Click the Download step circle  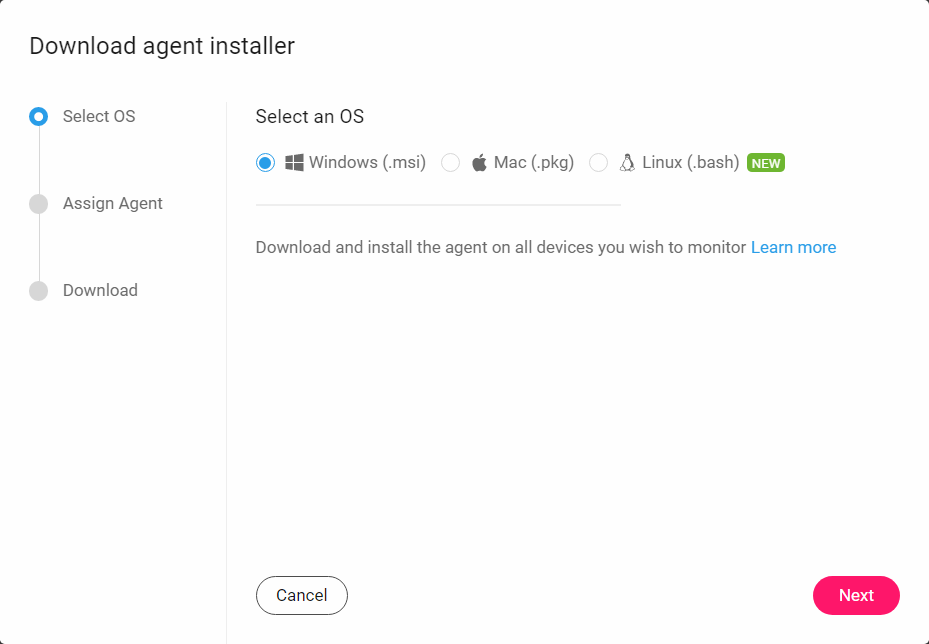tap(38, 290)
